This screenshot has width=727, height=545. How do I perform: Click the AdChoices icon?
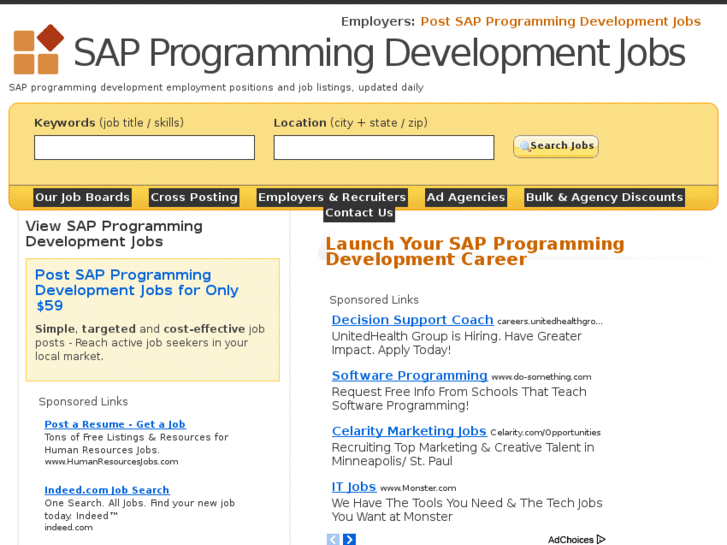coord(600,540)
